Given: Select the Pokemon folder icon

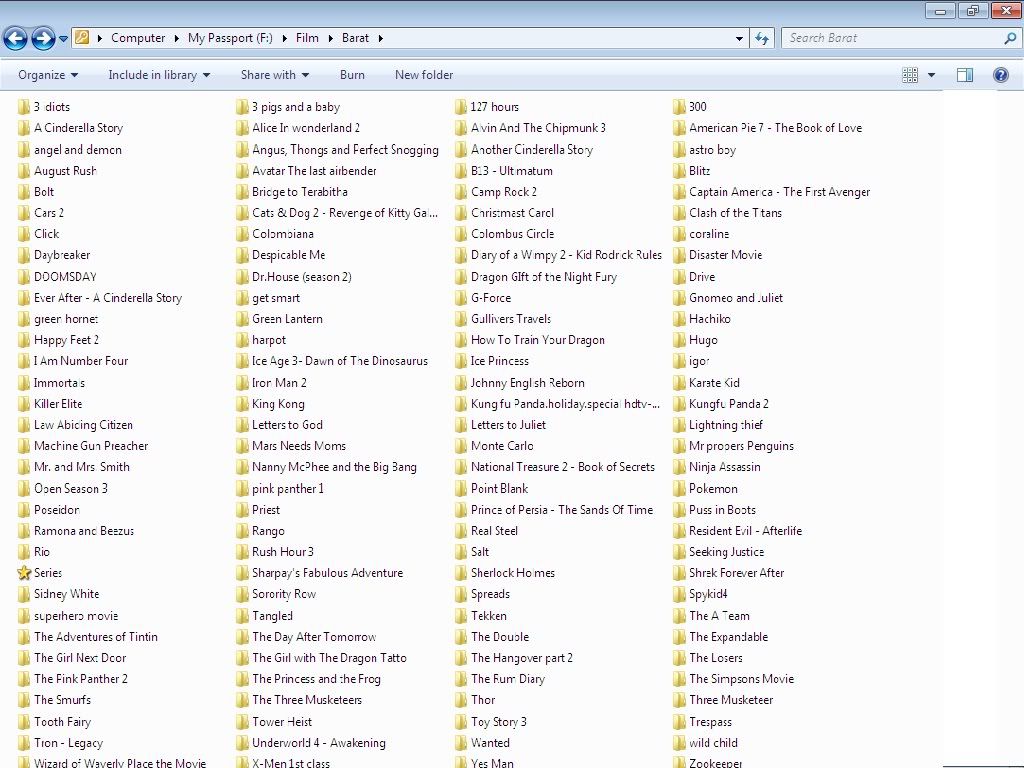Looking at the screenshot, I should (x=679, y=488).
